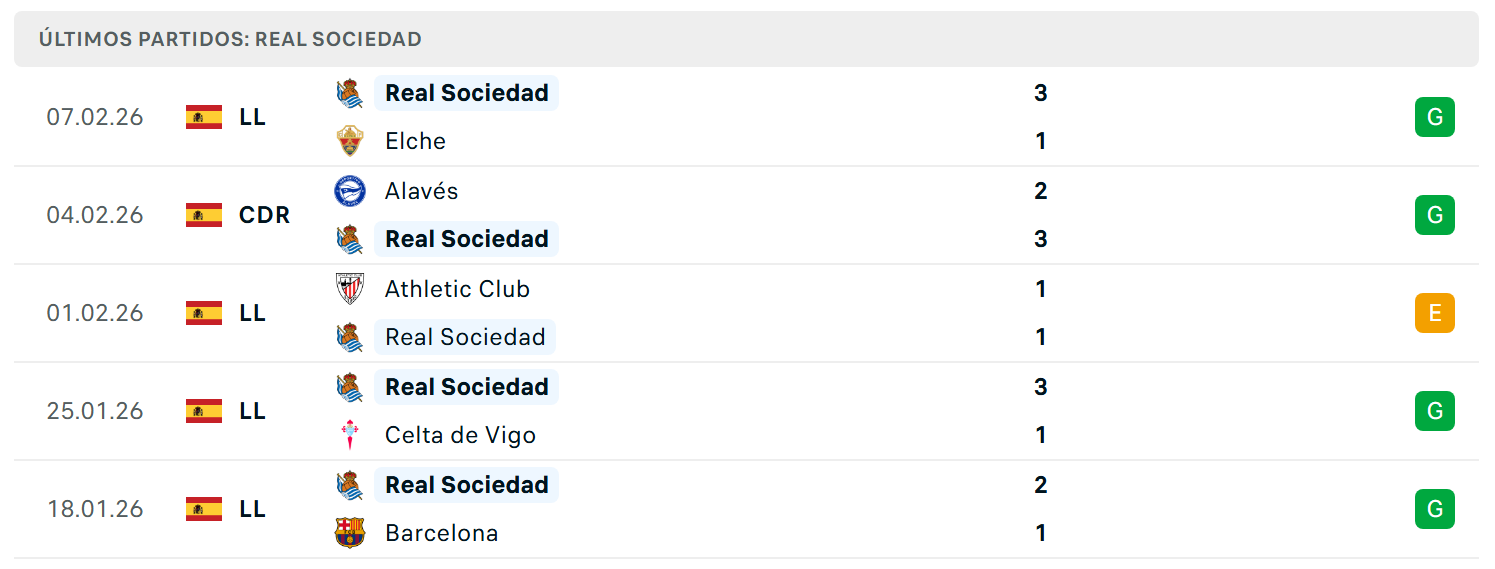The height and width of the screenshot is (569, 1495).
Task: Click the highlighted Real Sociedad in 01.02.26 match
Action: pyautogui.click(x=465, y=337)
